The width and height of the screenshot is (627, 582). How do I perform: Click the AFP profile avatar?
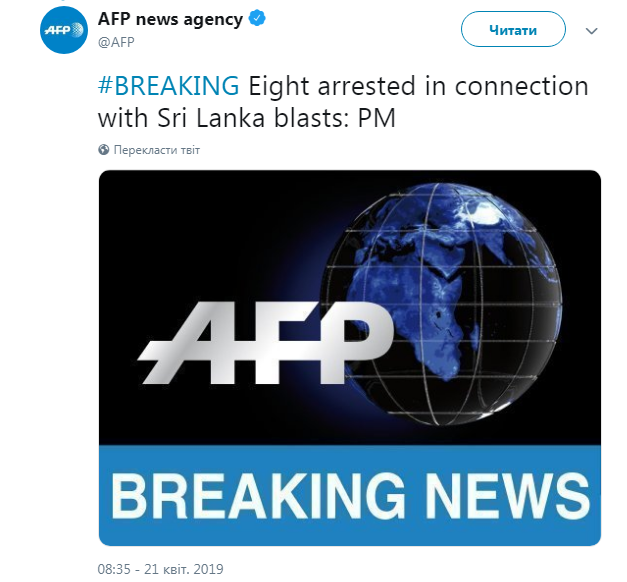click(65, 36)
